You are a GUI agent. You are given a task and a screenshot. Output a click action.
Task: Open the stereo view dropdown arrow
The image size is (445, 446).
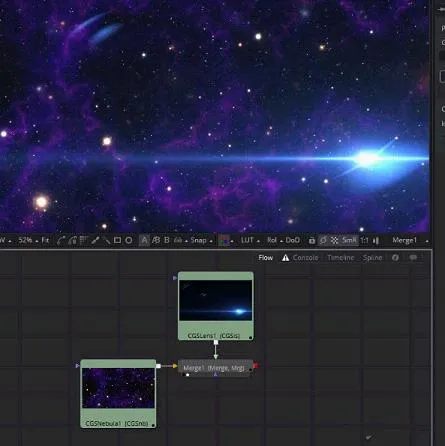coord(186,241)
